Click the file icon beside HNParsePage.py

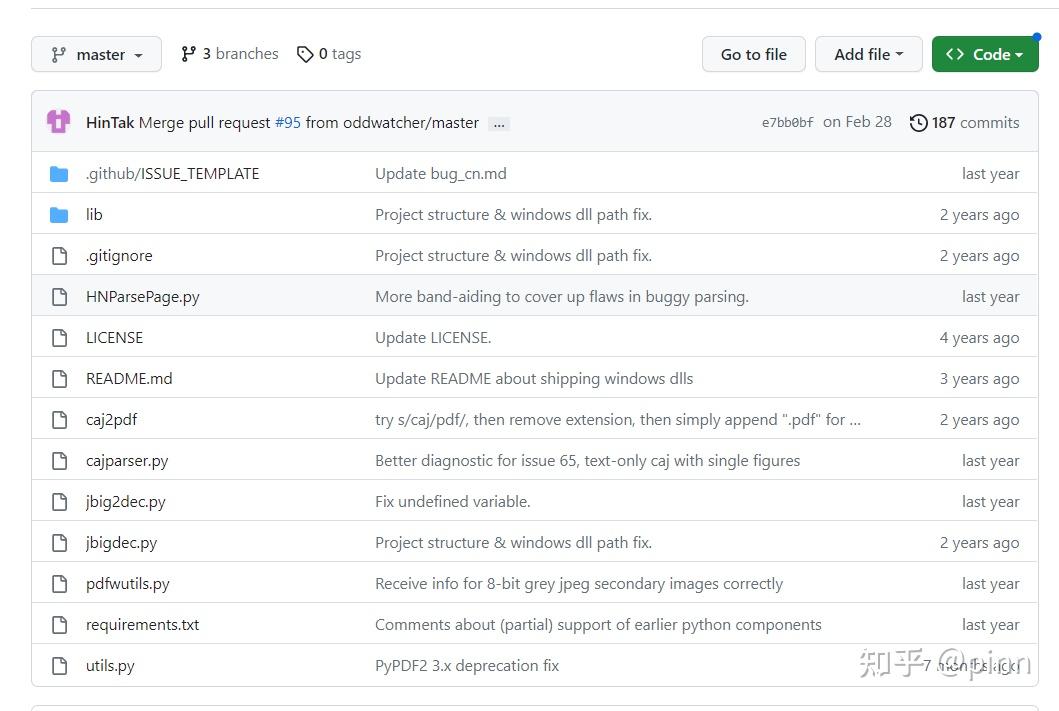(x=59, y=296)
